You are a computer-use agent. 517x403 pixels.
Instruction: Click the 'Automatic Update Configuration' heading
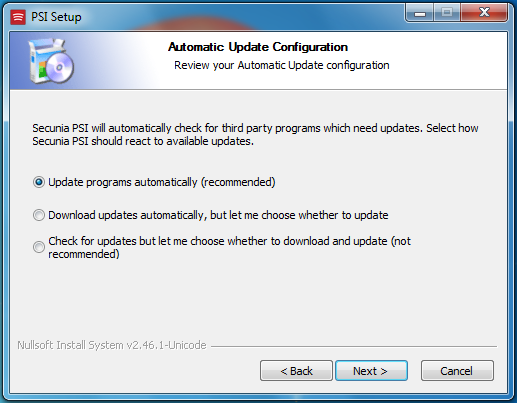258,47
